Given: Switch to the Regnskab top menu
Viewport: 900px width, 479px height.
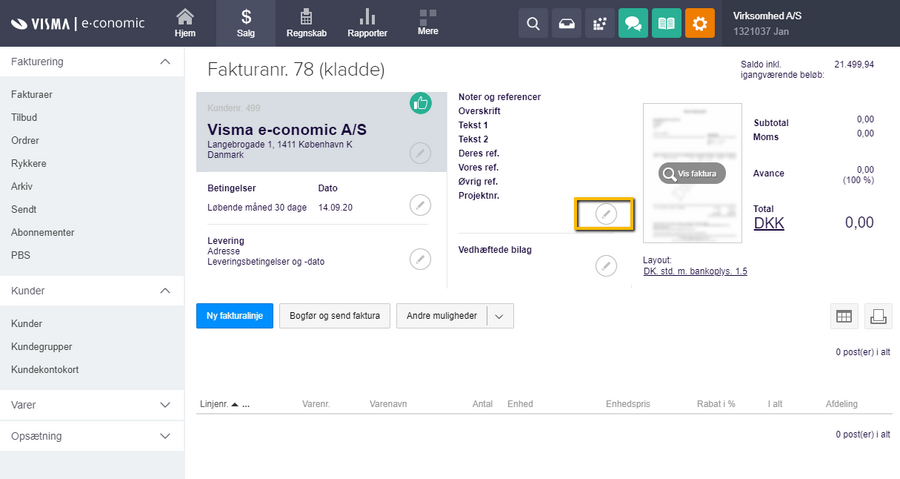Looking at the screenshot, I should pyautogui.click(x=308, y=23).
